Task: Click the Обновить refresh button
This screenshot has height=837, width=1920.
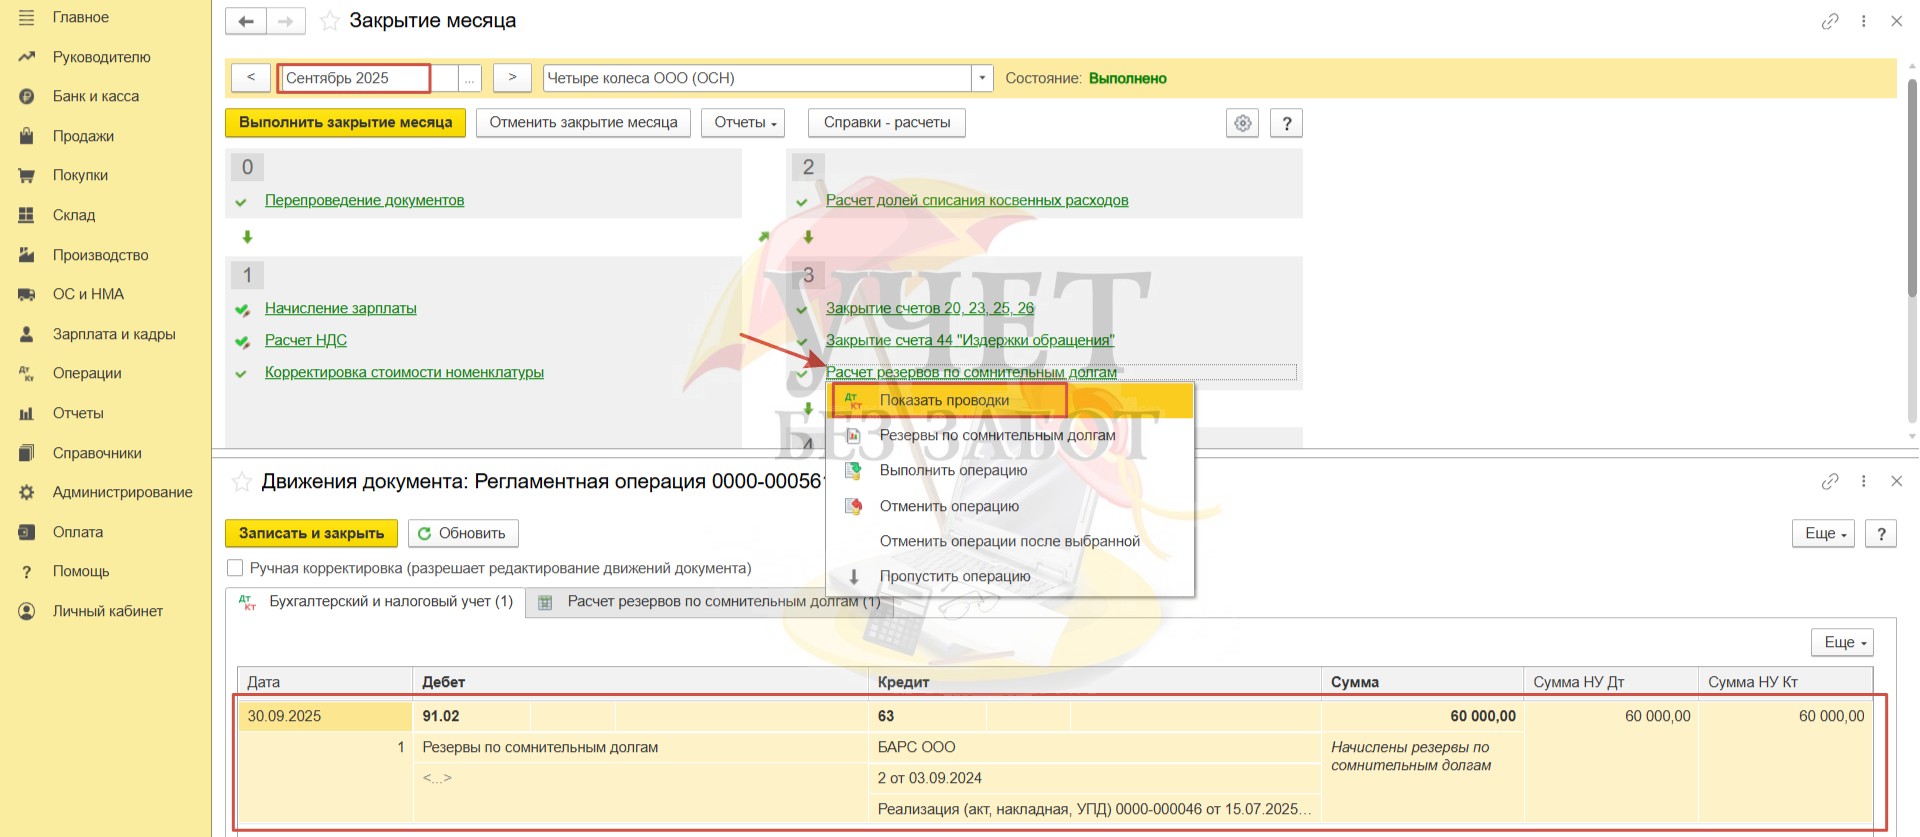Action: pos(462,533)
